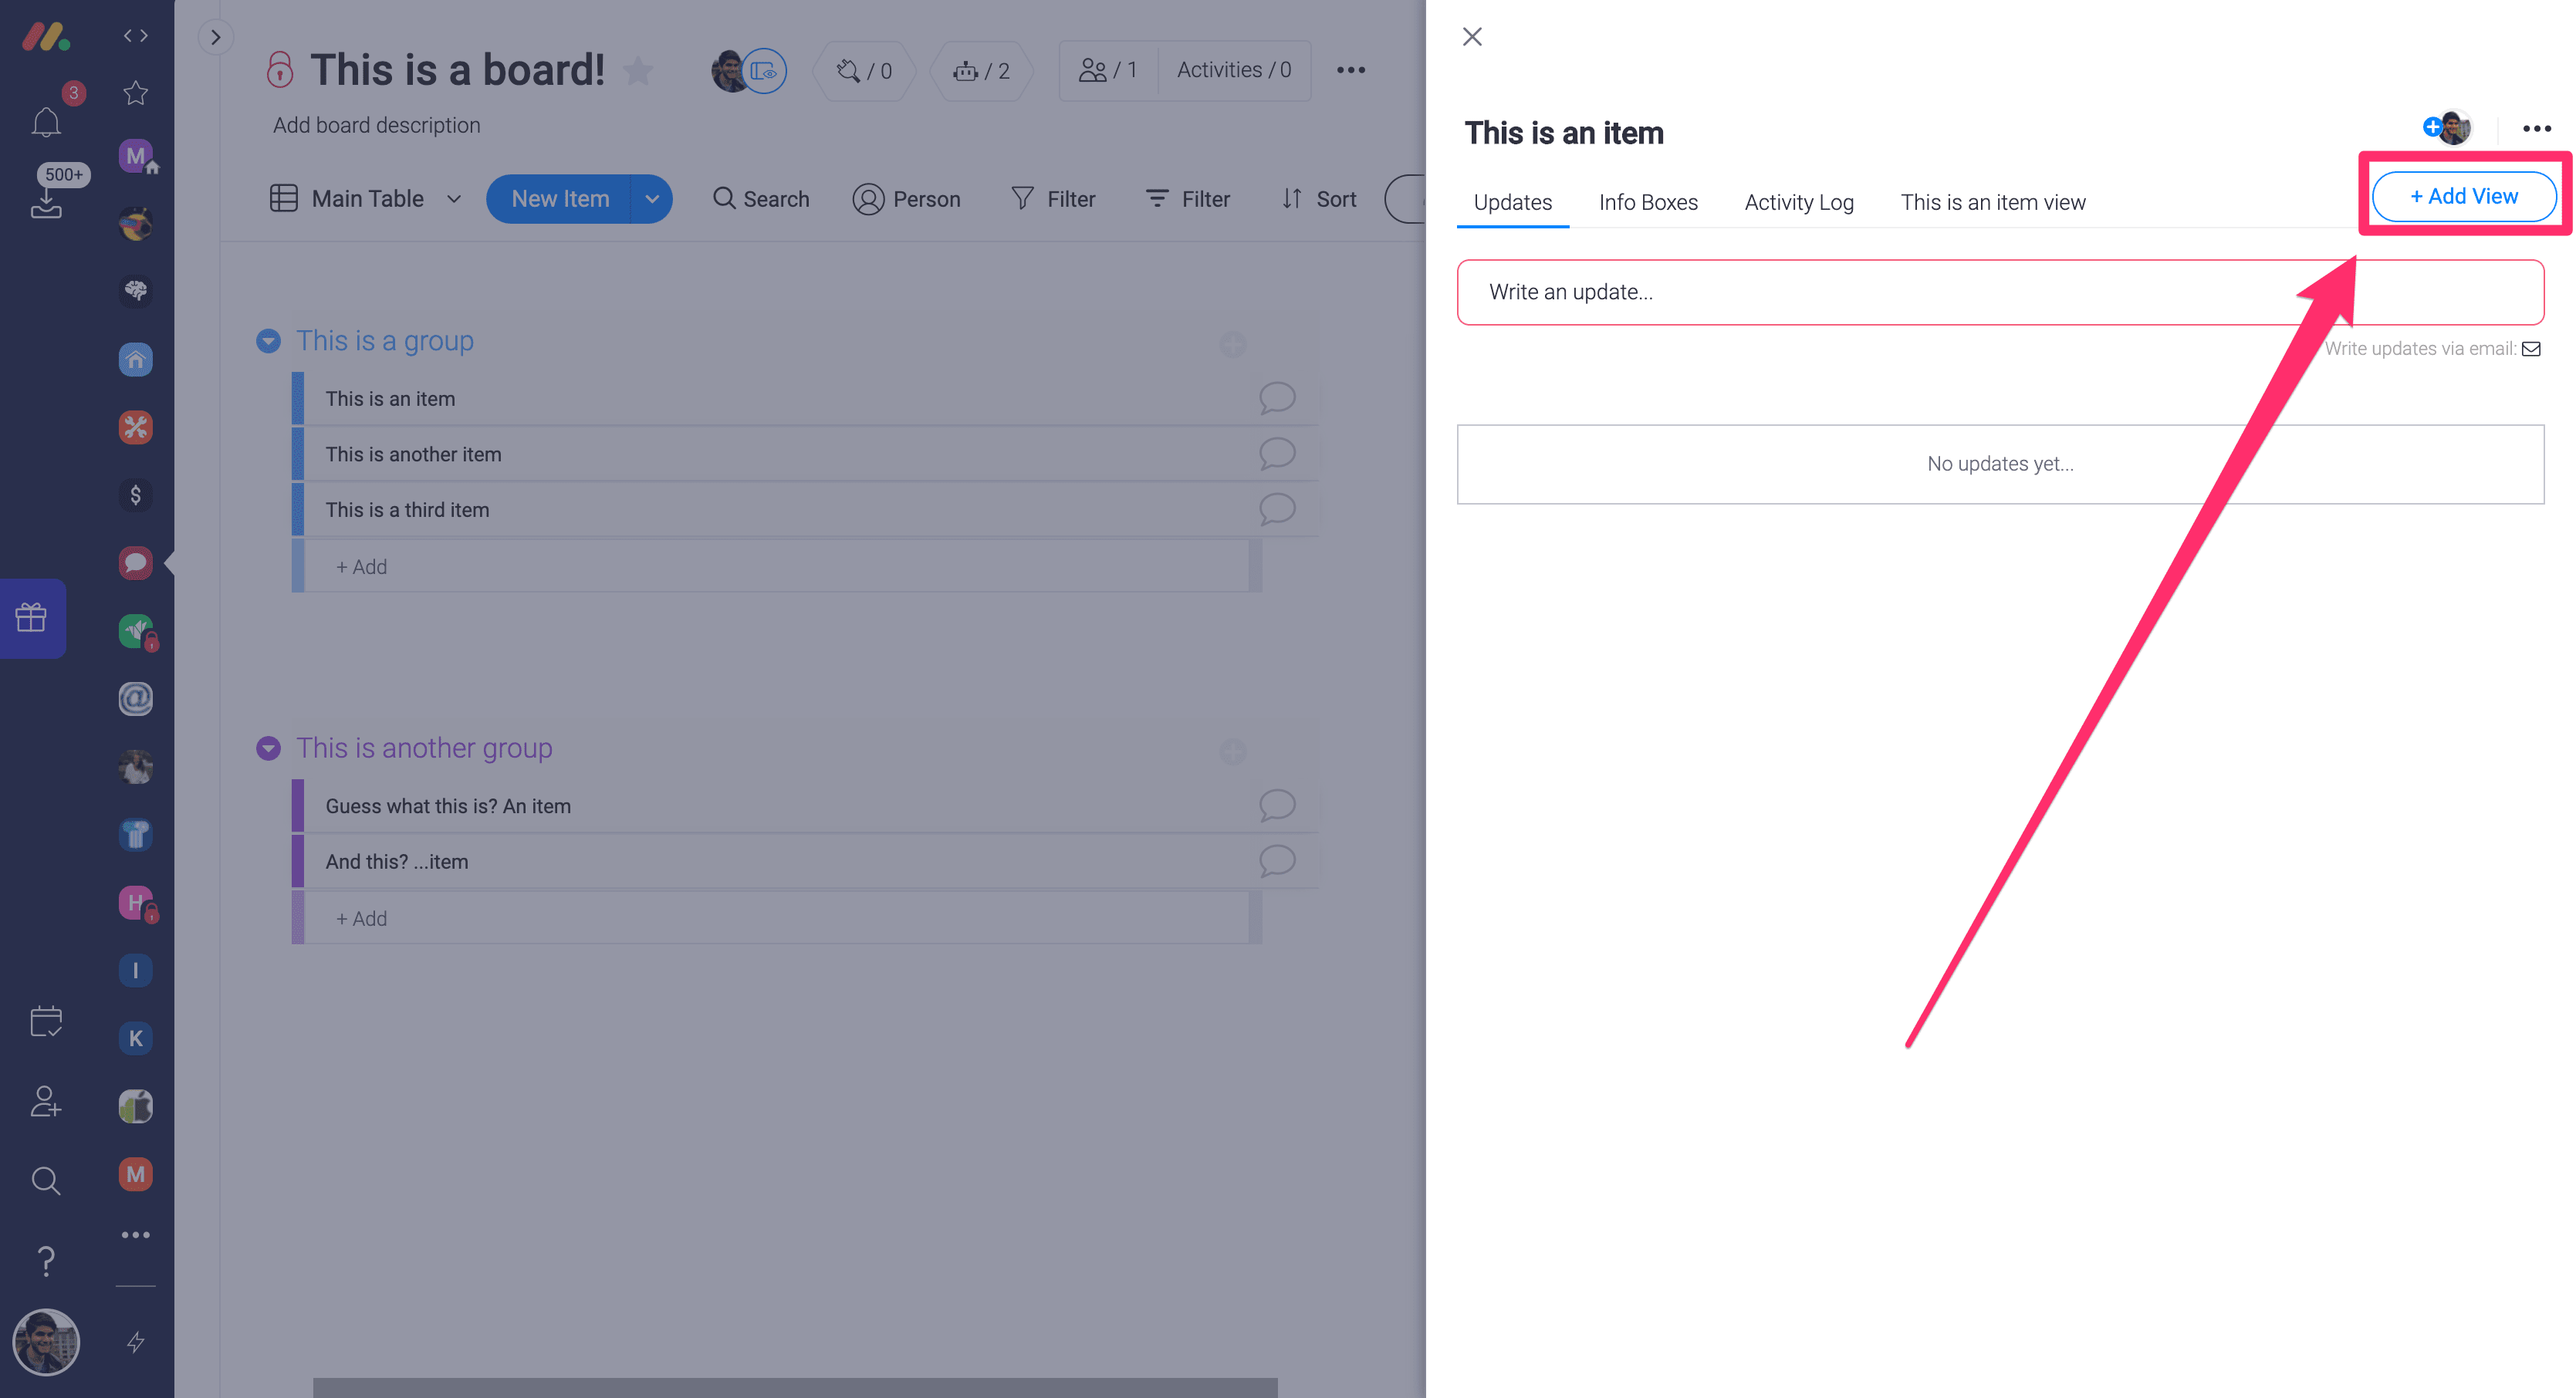
Task: Expand the collapsed sidebar arrow
Action: tap(215, 37)
